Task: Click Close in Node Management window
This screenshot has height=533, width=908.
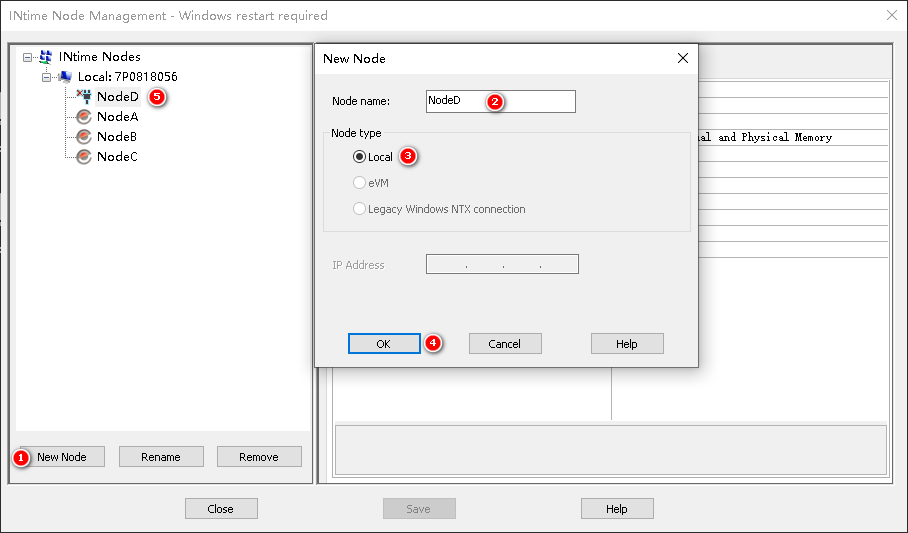Action: pyautogui.click(x=221, y=509)
